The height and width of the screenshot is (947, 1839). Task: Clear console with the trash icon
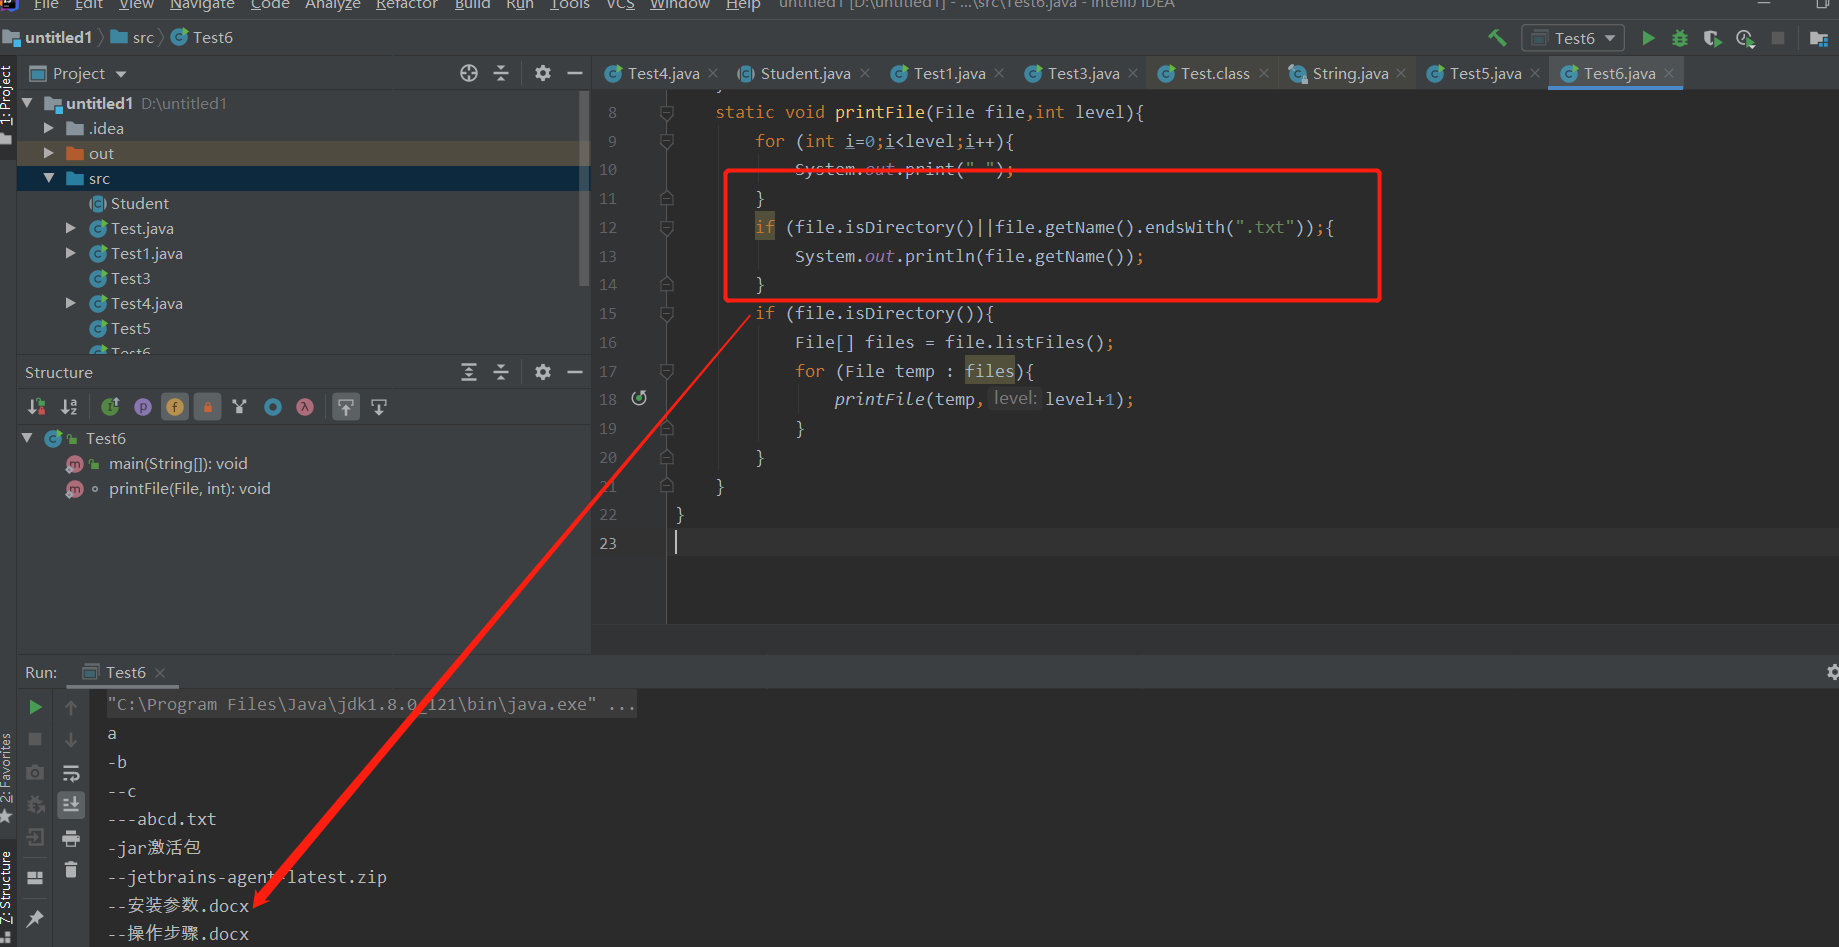point(71,870)
